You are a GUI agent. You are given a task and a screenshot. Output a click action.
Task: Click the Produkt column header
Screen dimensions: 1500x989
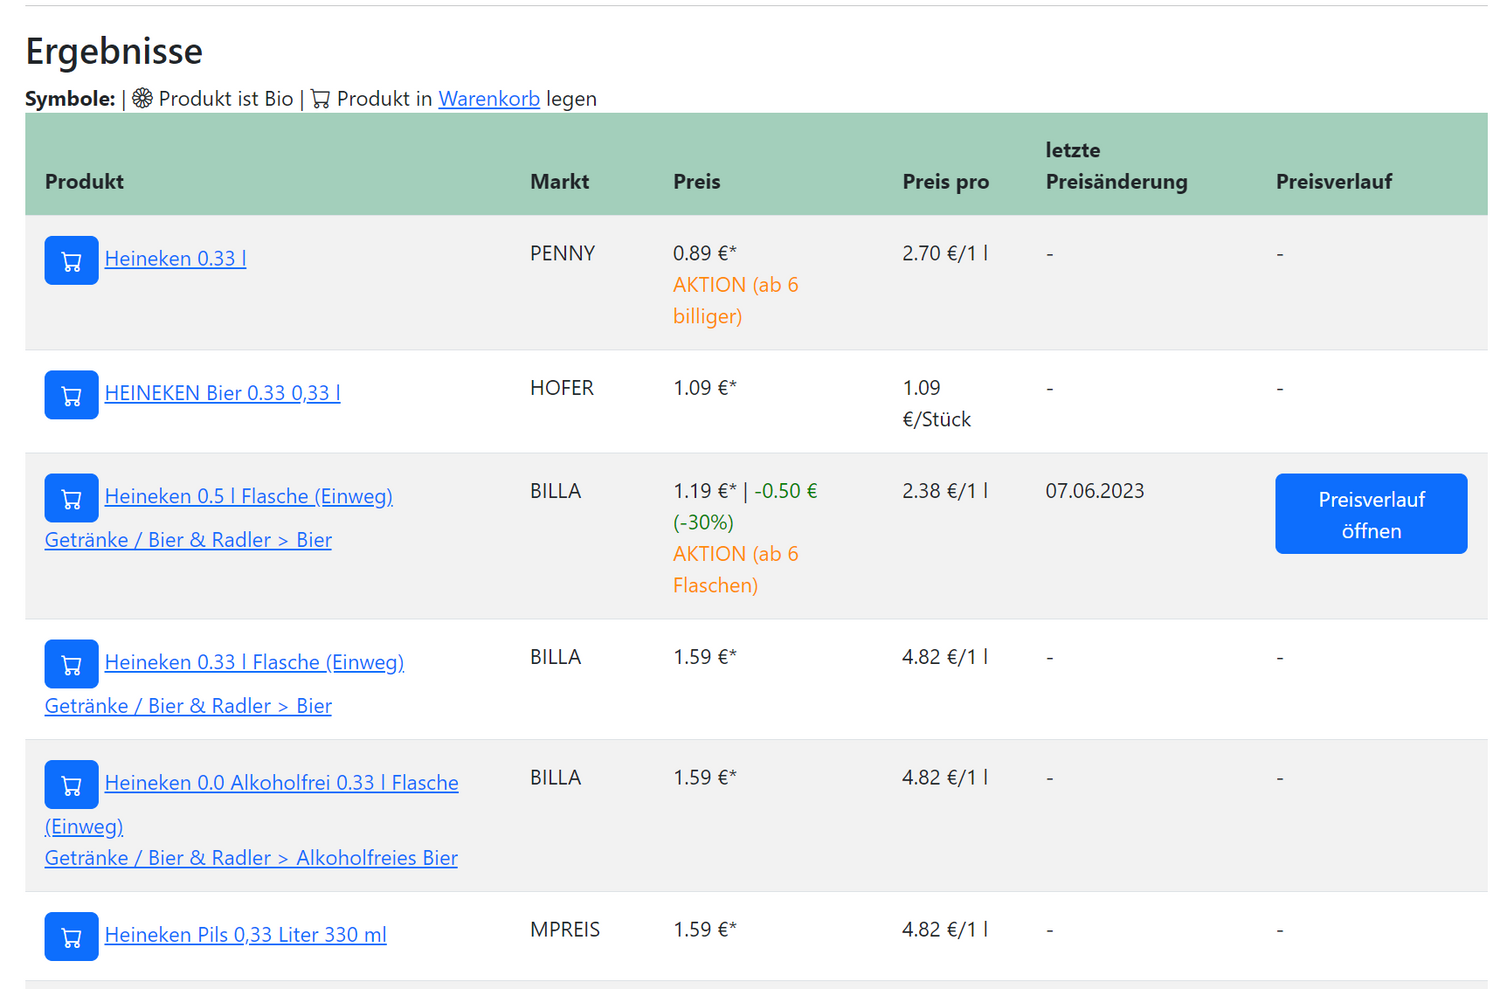click(x=84, y=182)
